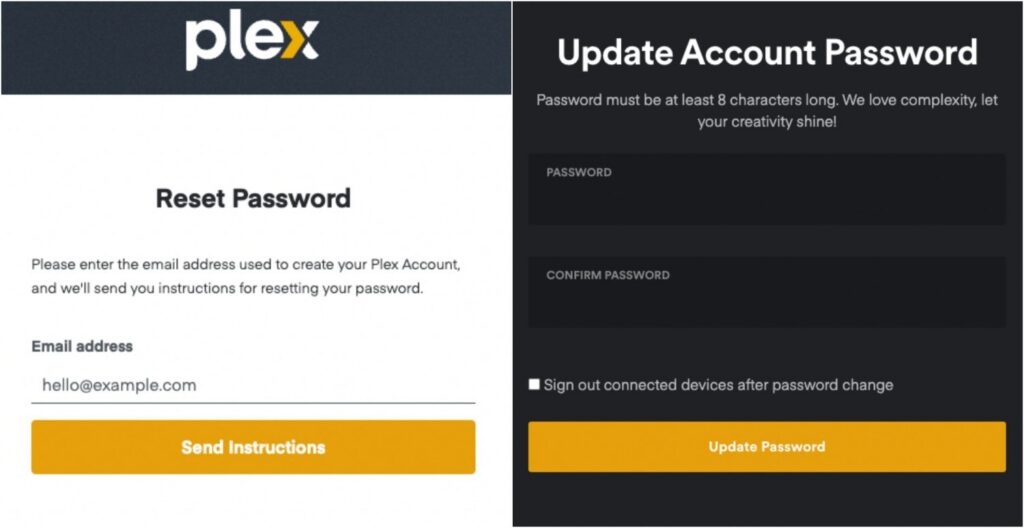Click the hello@example.com placeholder text
This screenshot has width=1024, height=528.
pos(119,385)
